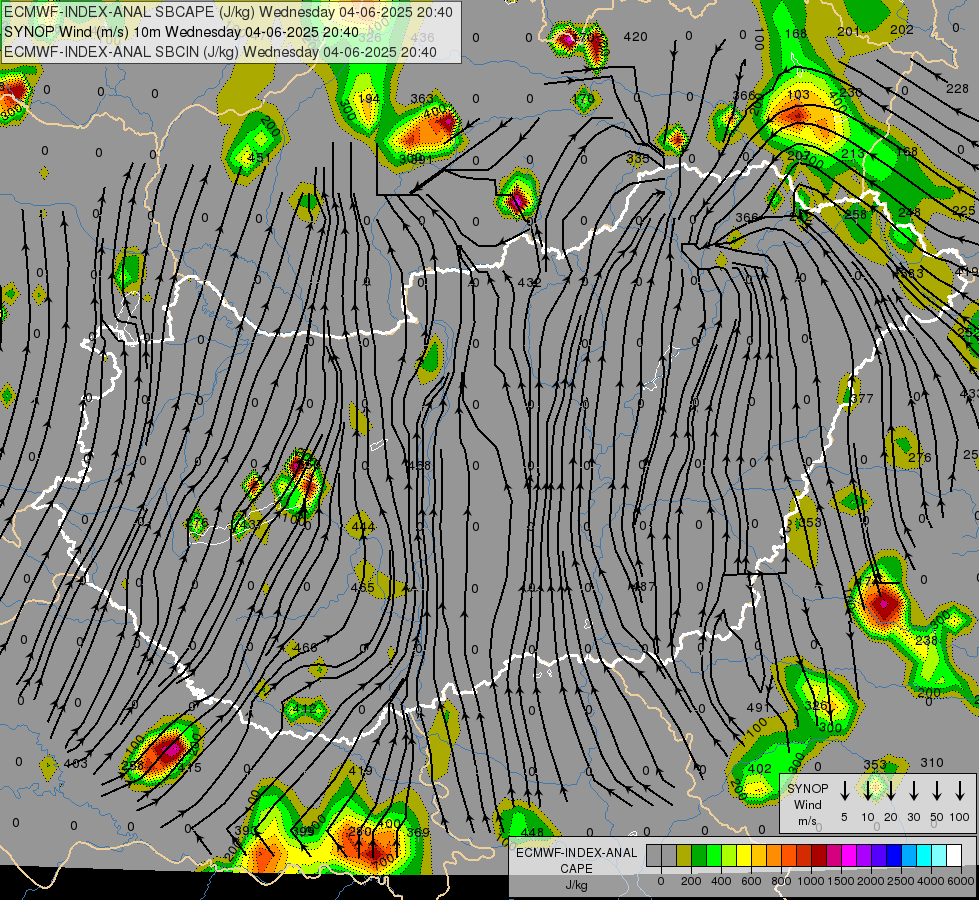979x900 pixels.
Task: Click the 451 value on the map
Action: [x=259, y=157]
